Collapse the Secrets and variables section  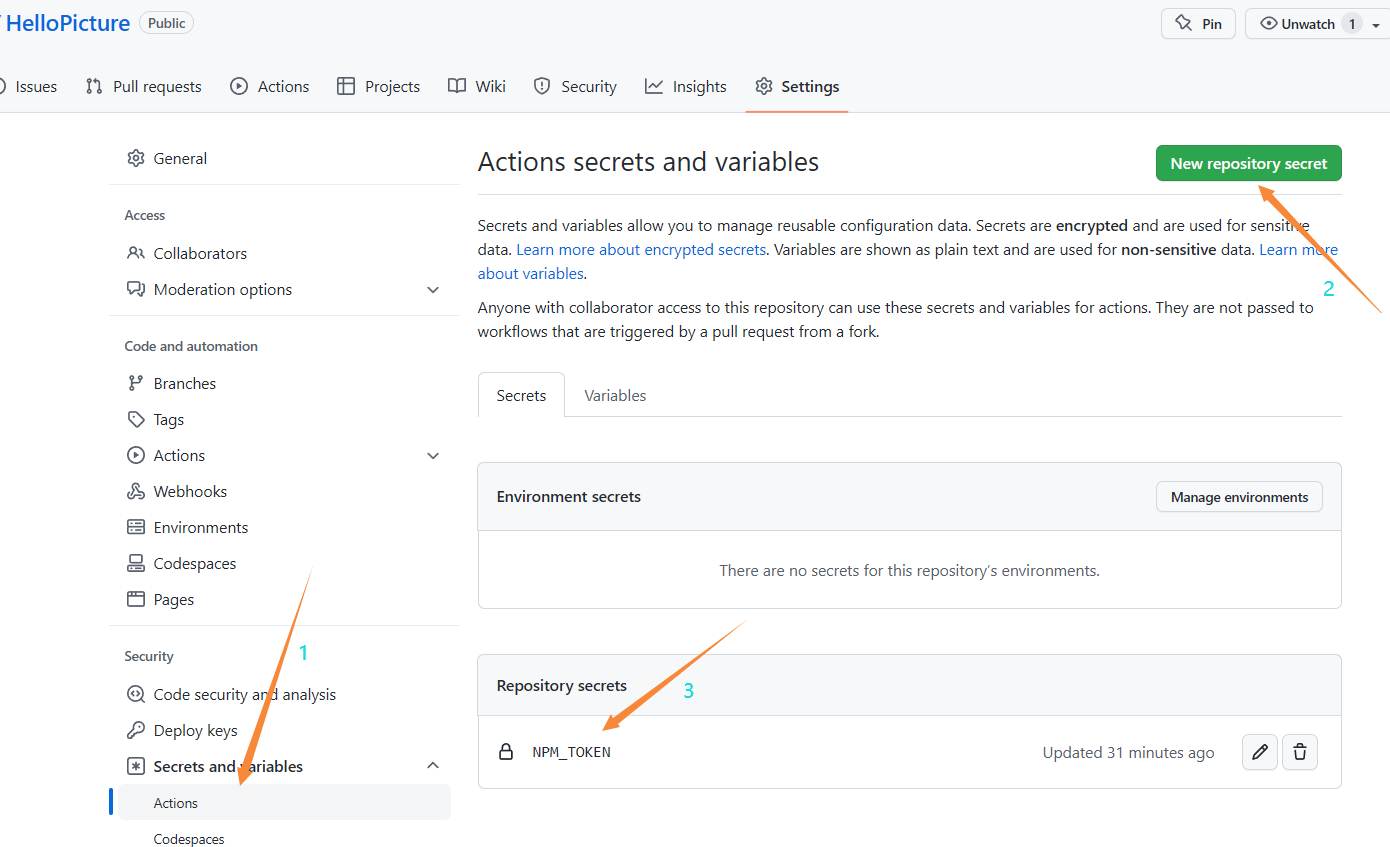coord(433,766)
